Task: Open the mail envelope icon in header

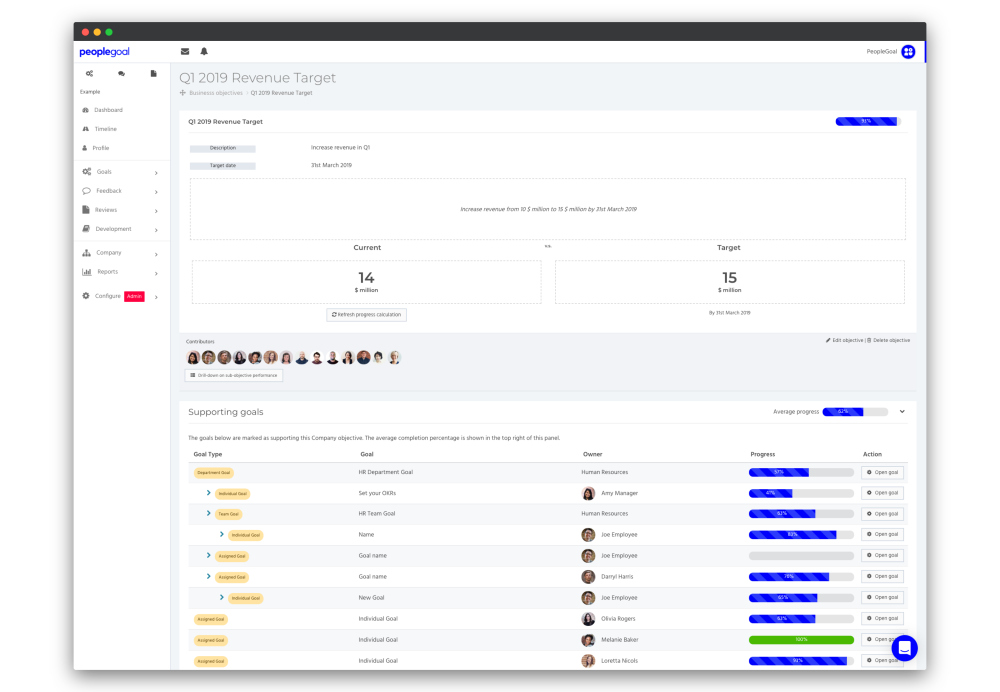Action: 185,52
